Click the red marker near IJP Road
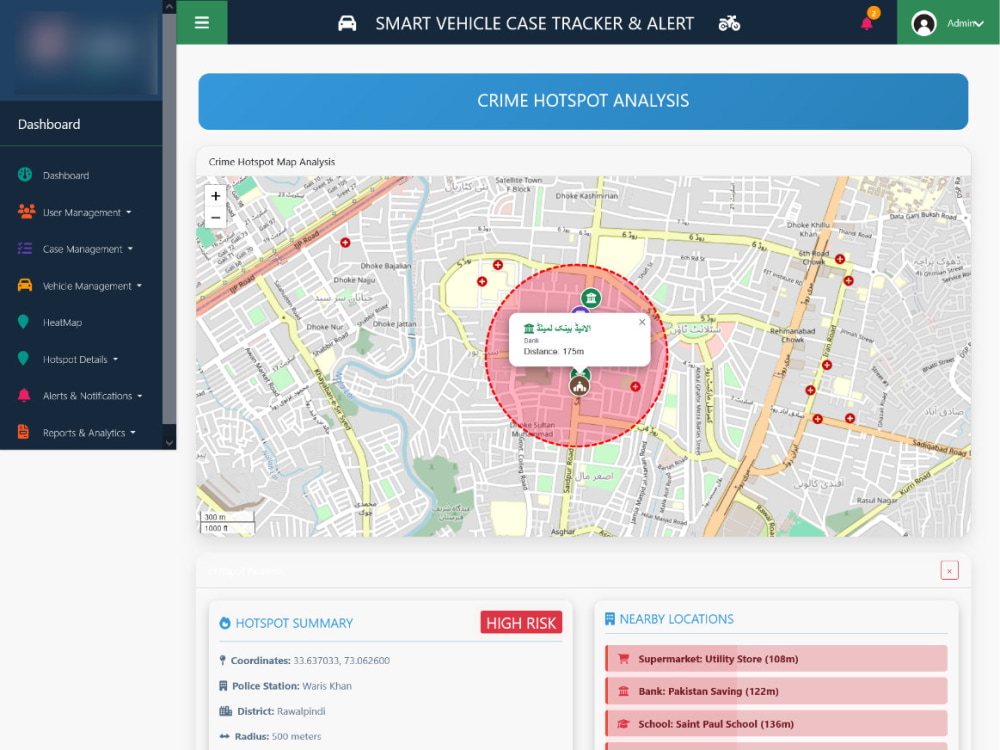 pyautogui.click(x=345, y=242)
